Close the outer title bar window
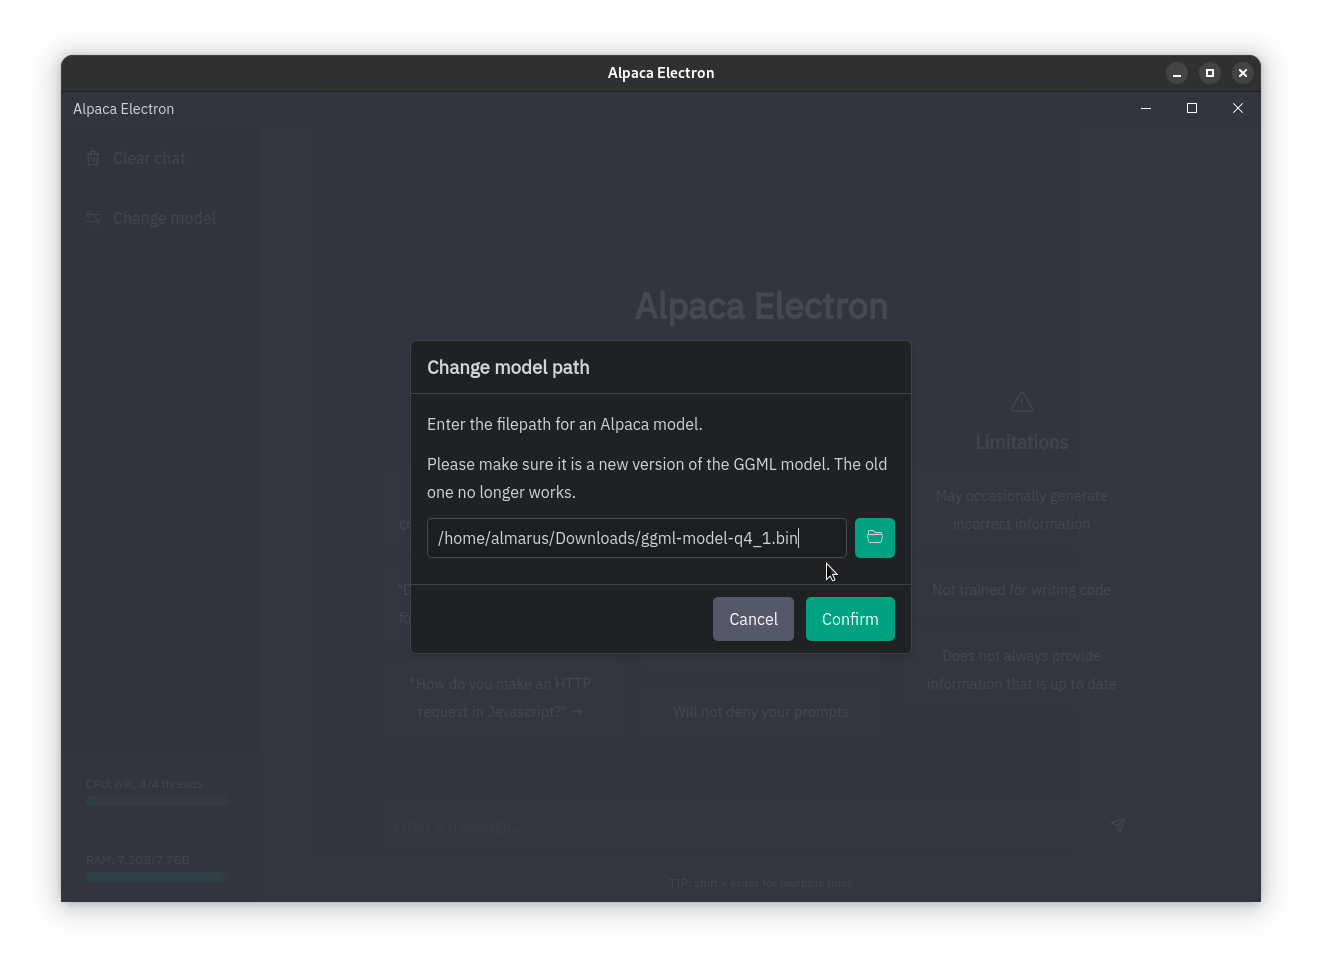The image size is (1322, 969). pos(1243,73)
